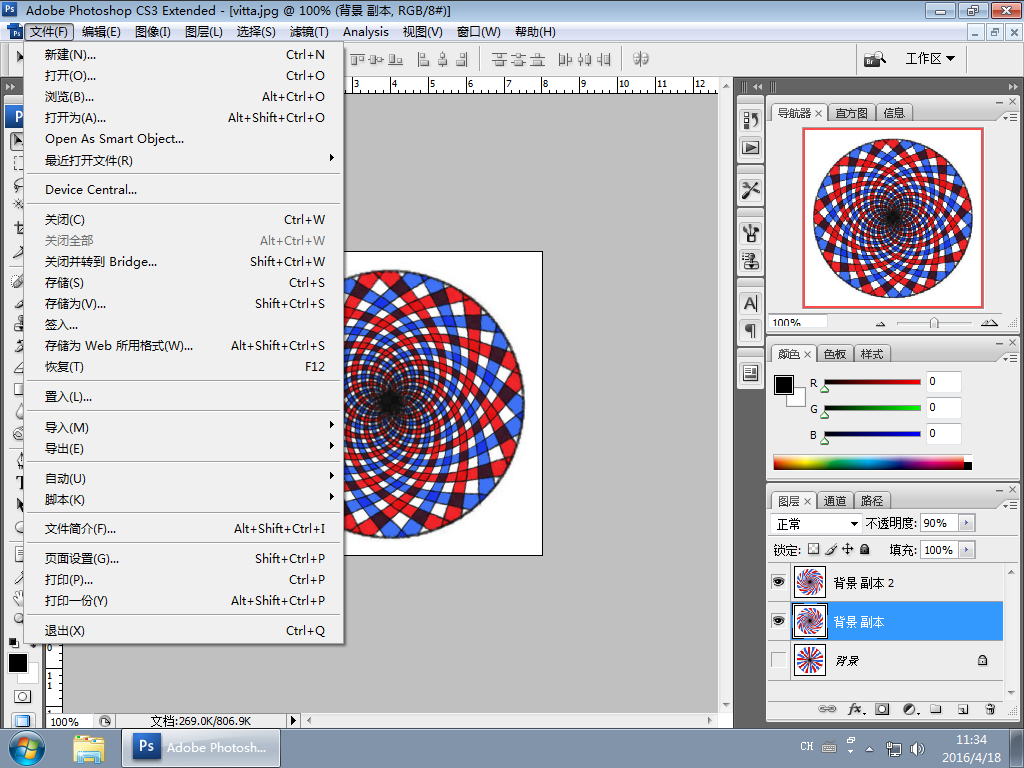Click the delete layer trash icon
1024x768 pixels.
pyautogui.click(x=990, y=709)
